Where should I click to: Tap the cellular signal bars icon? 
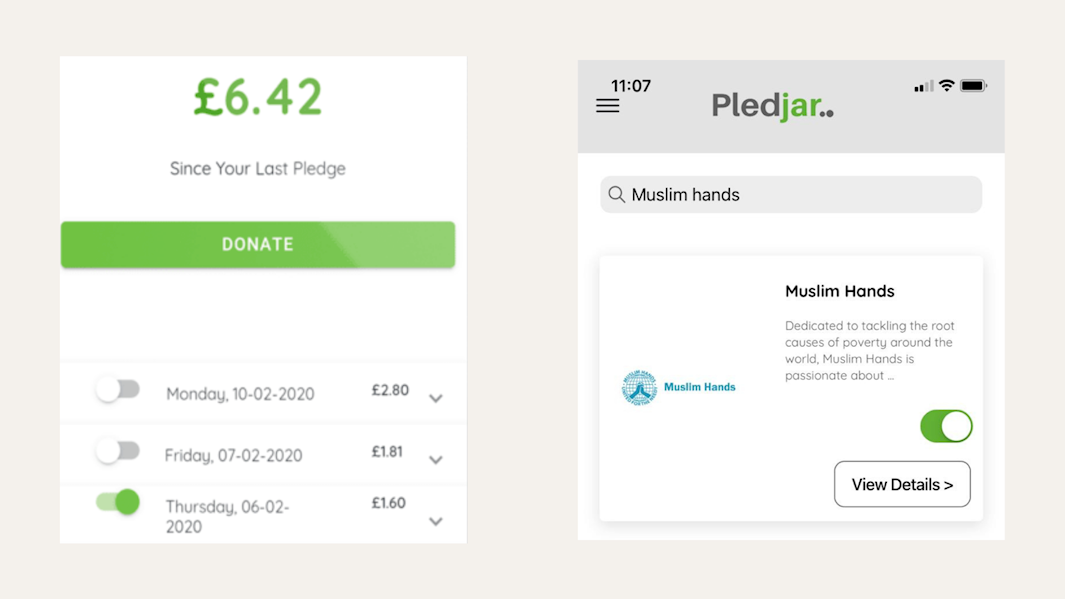coord(924,86)
